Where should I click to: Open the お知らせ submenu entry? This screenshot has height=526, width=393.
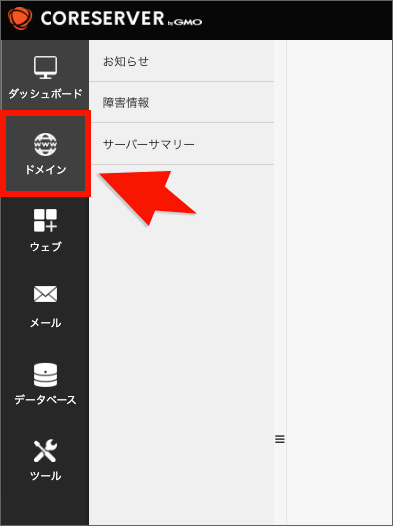181,61
